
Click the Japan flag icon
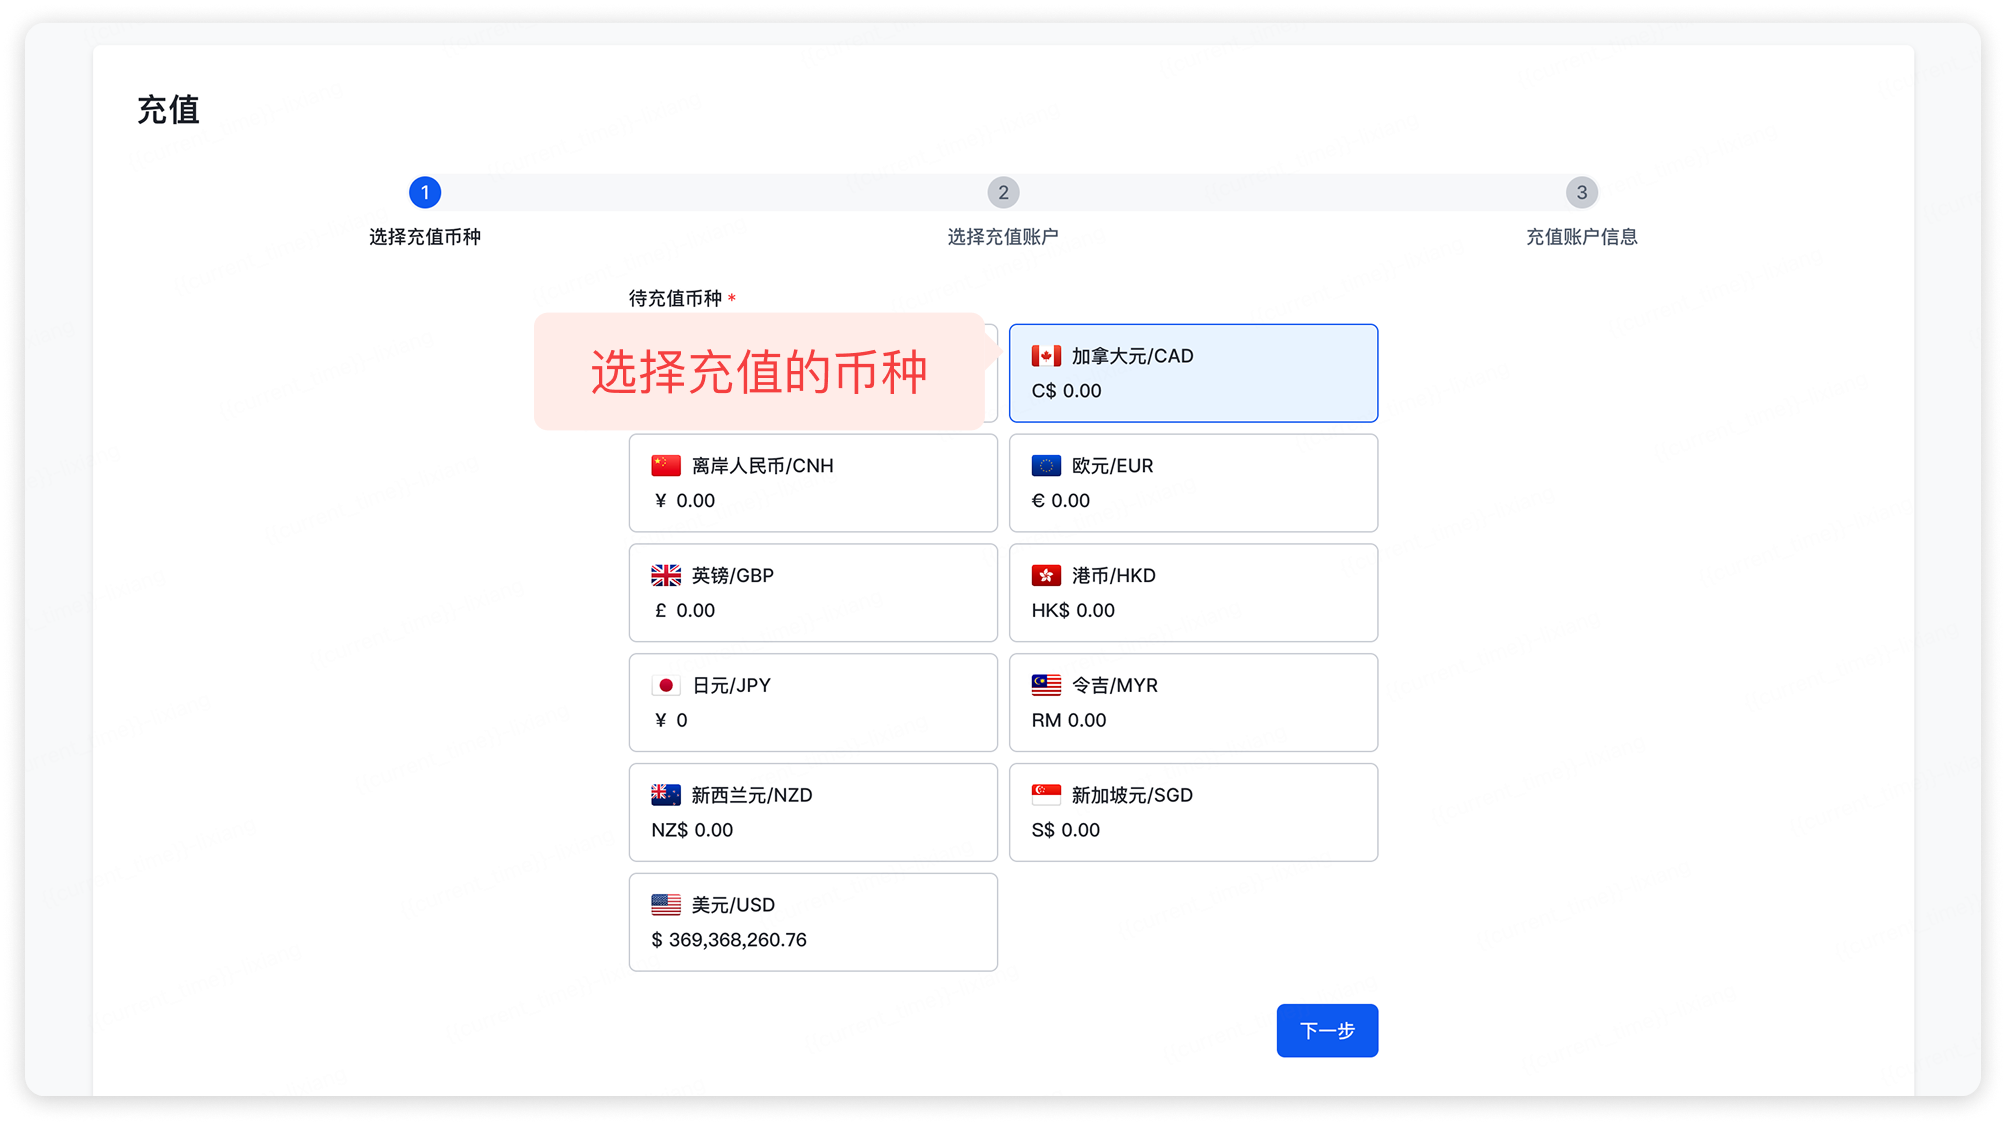(666, 686)
